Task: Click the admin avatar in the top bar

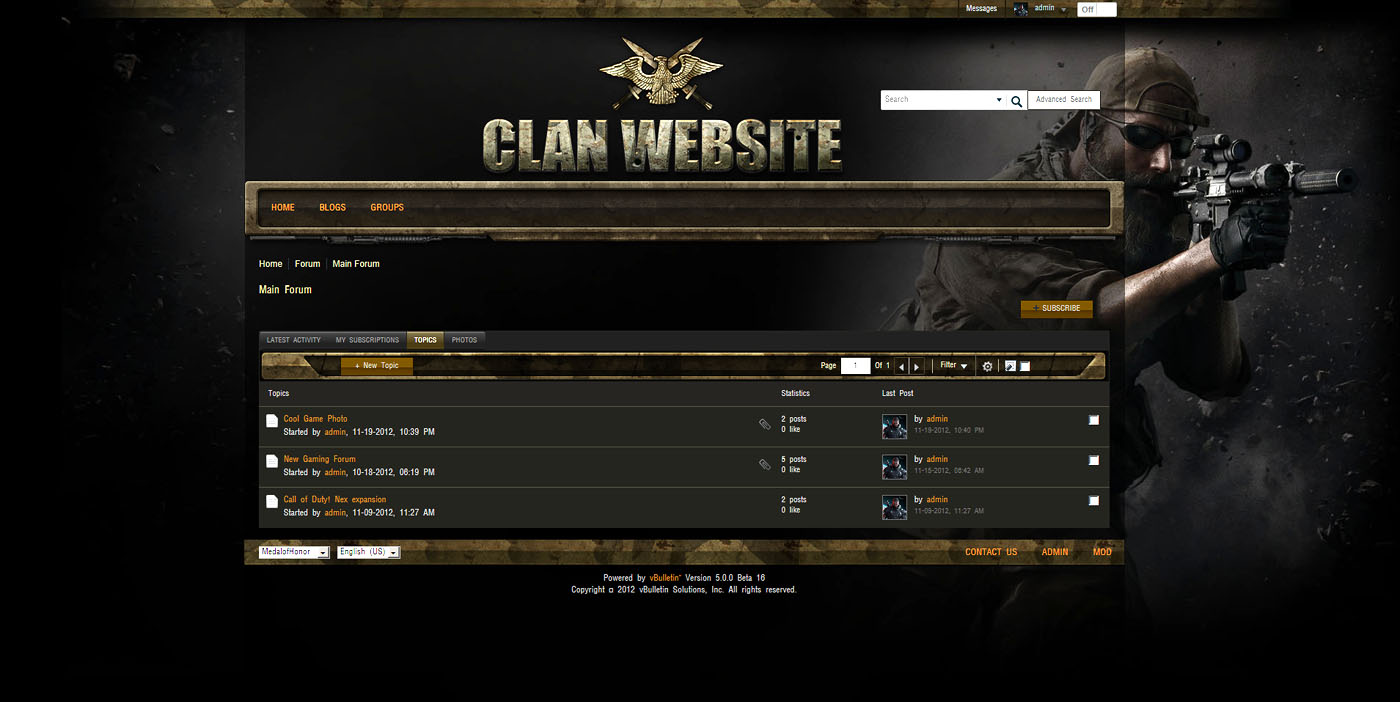Action: point(1021,9)
